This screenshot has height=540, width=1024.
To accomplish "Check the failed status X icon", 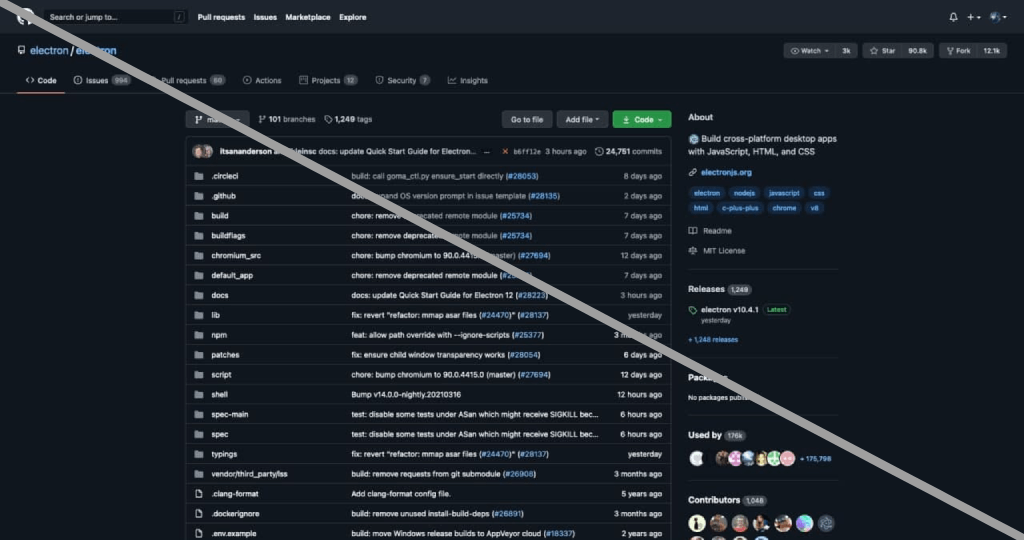I will coord(505,151).
